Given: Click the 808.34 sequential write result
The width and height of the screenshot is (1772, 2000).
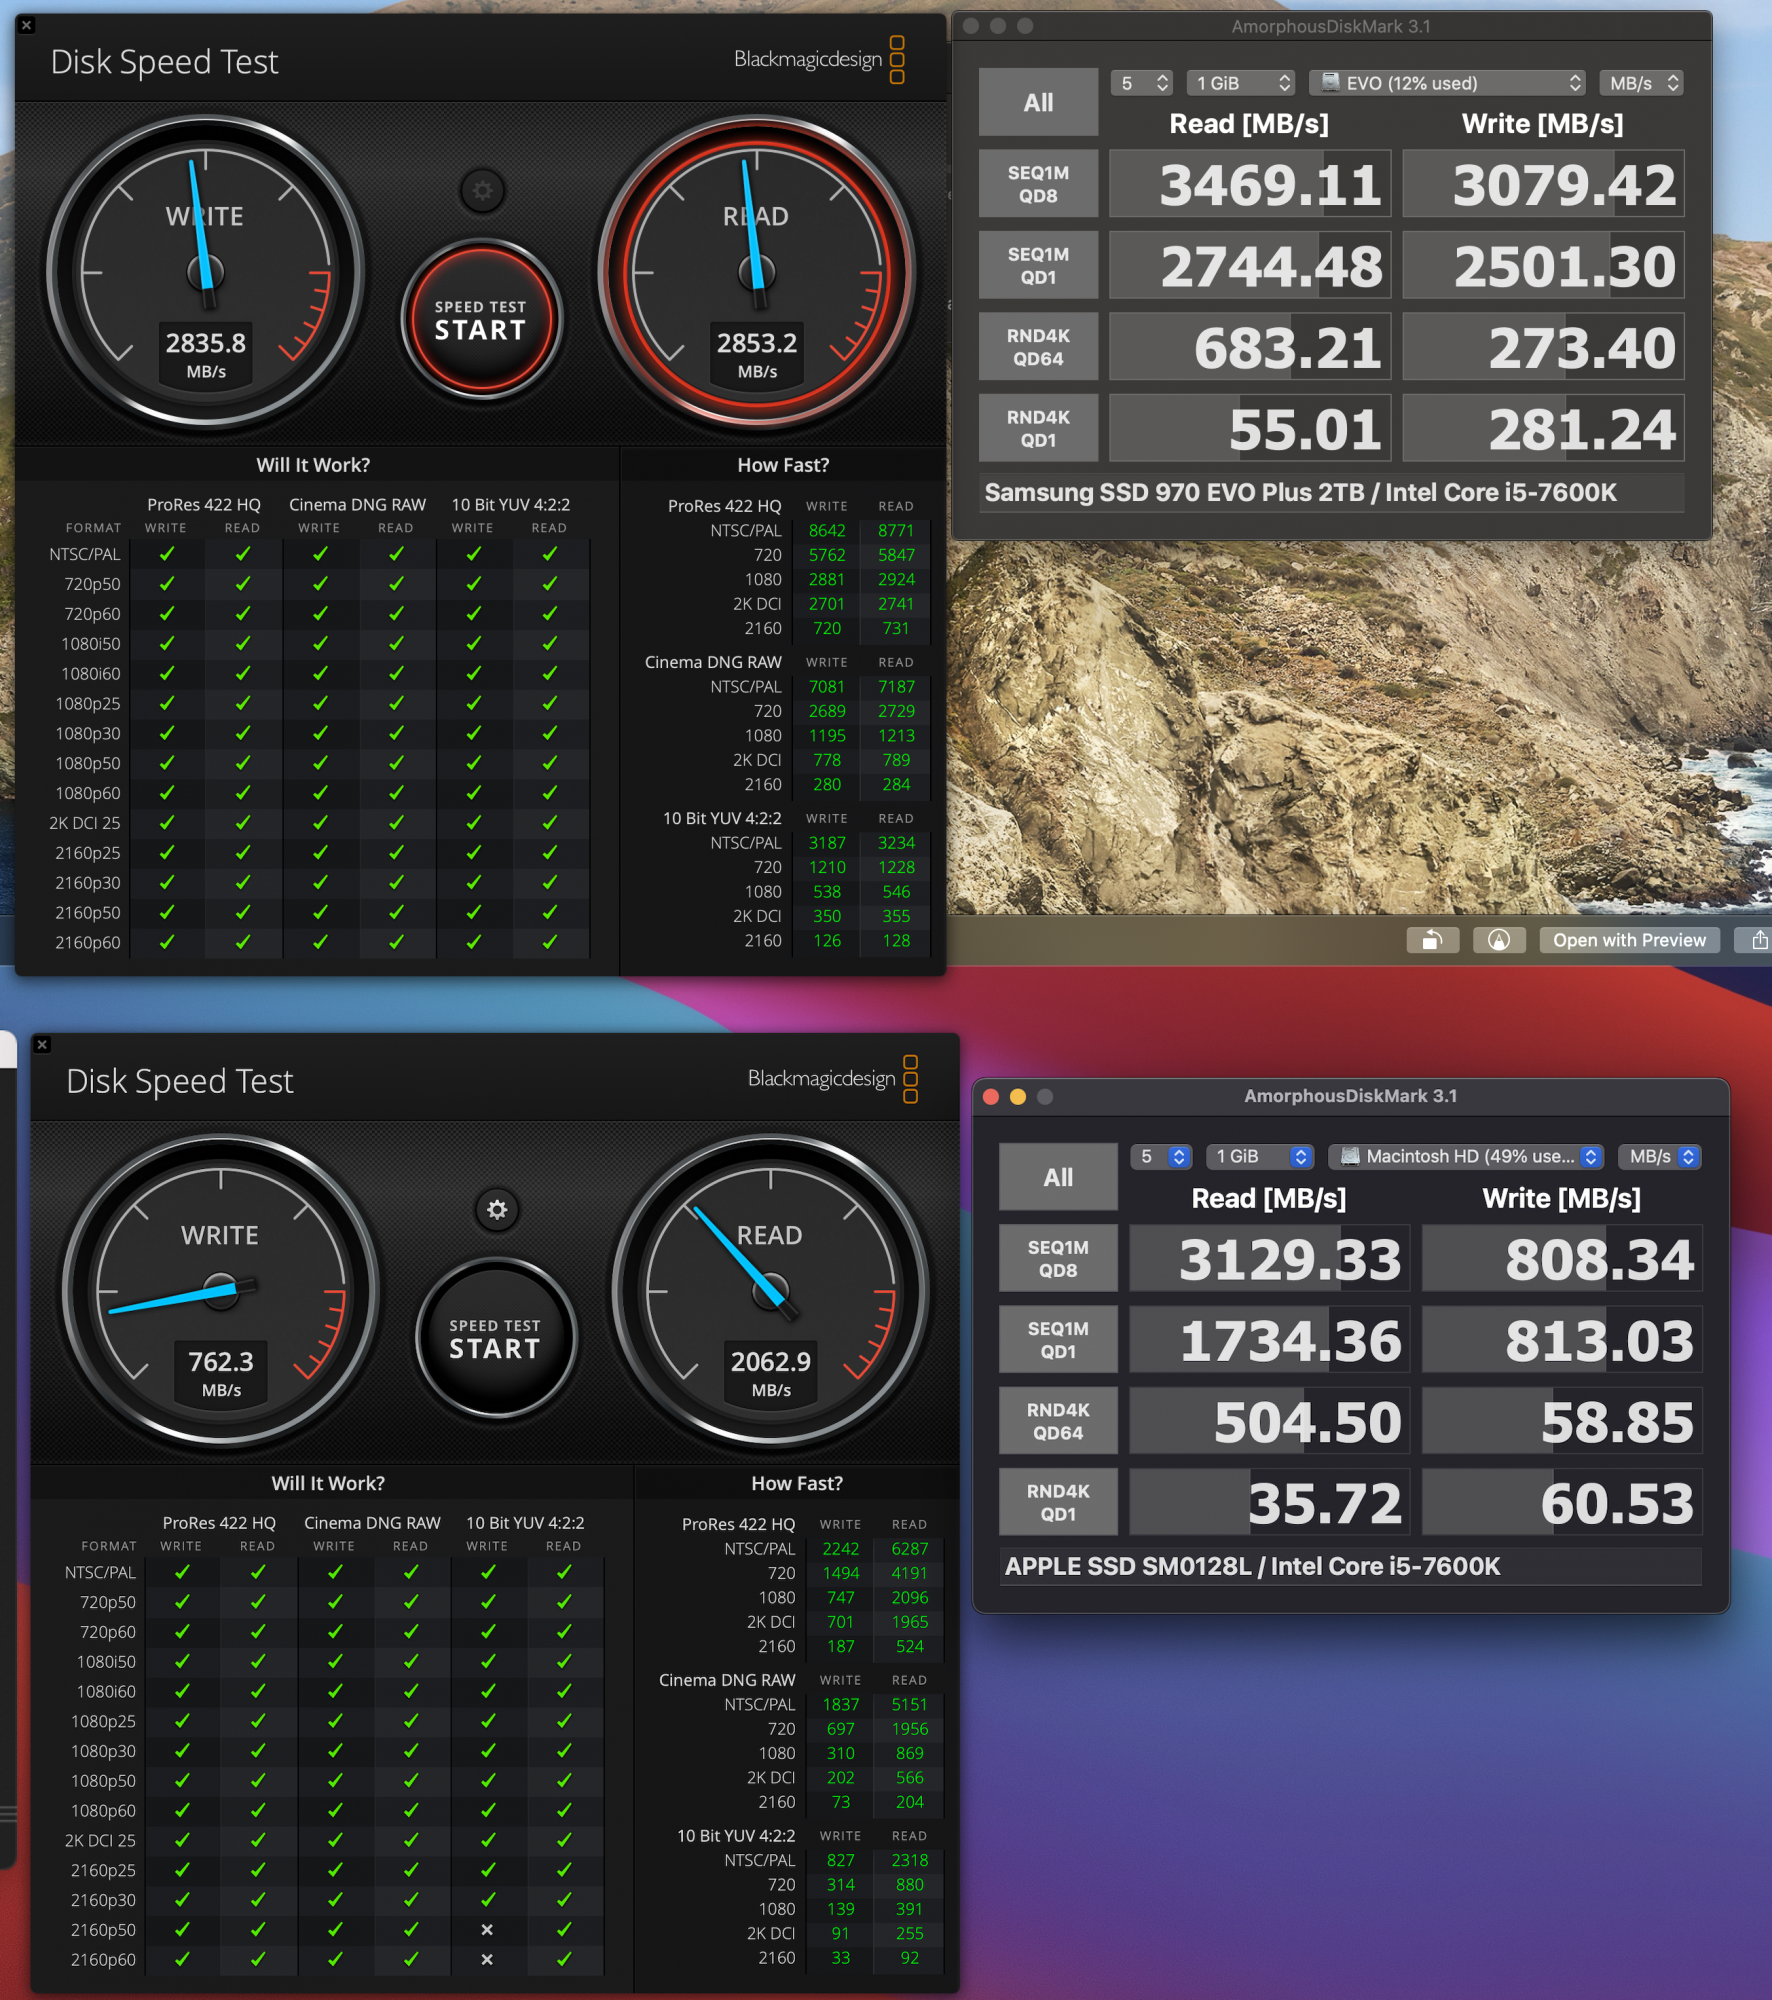Looking at the screenshot, I should (1562, 1258).
